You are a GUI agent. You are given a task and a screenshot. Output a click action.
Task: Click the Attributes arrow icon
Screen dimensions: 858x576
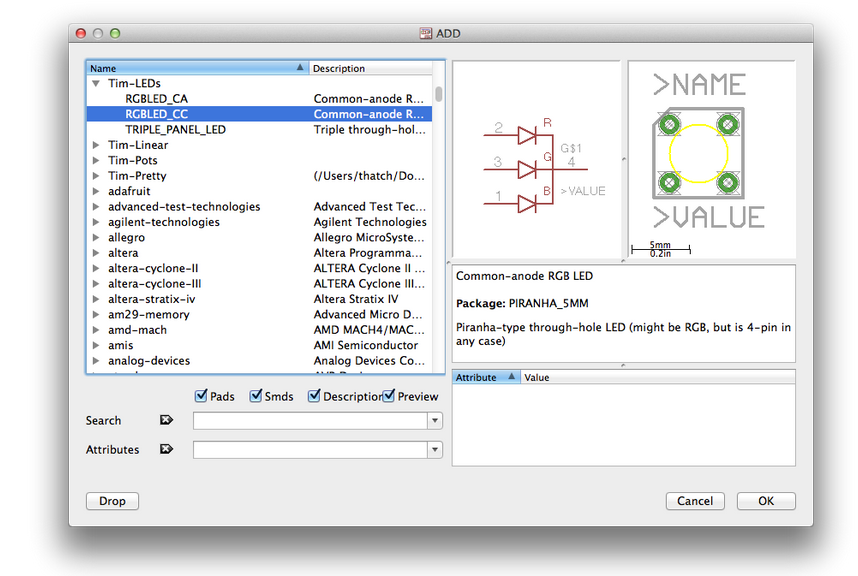pos(166,450)
